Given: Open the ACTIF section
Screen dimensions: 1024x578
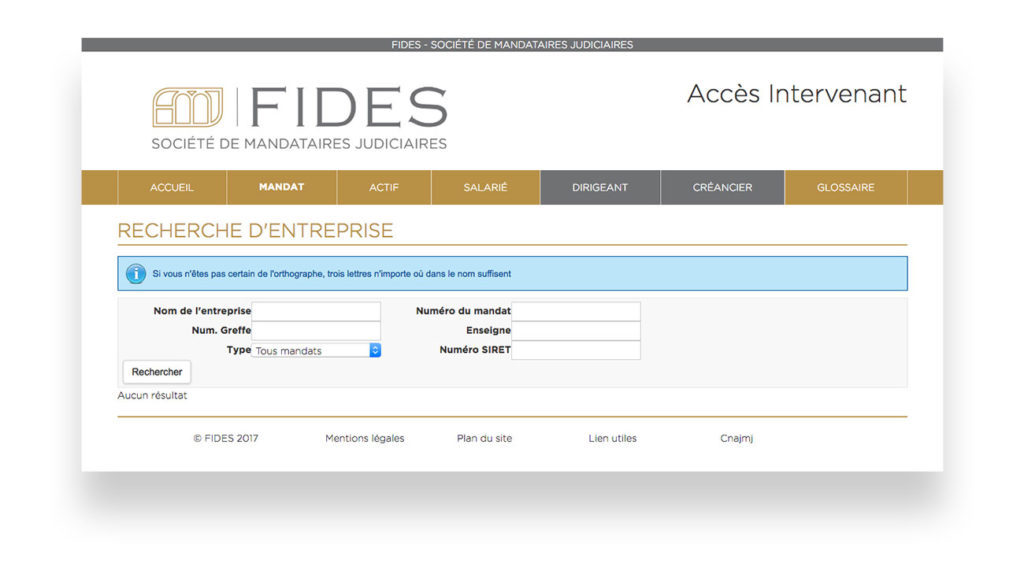Looking at the screenshot, I should pos(384,187).
